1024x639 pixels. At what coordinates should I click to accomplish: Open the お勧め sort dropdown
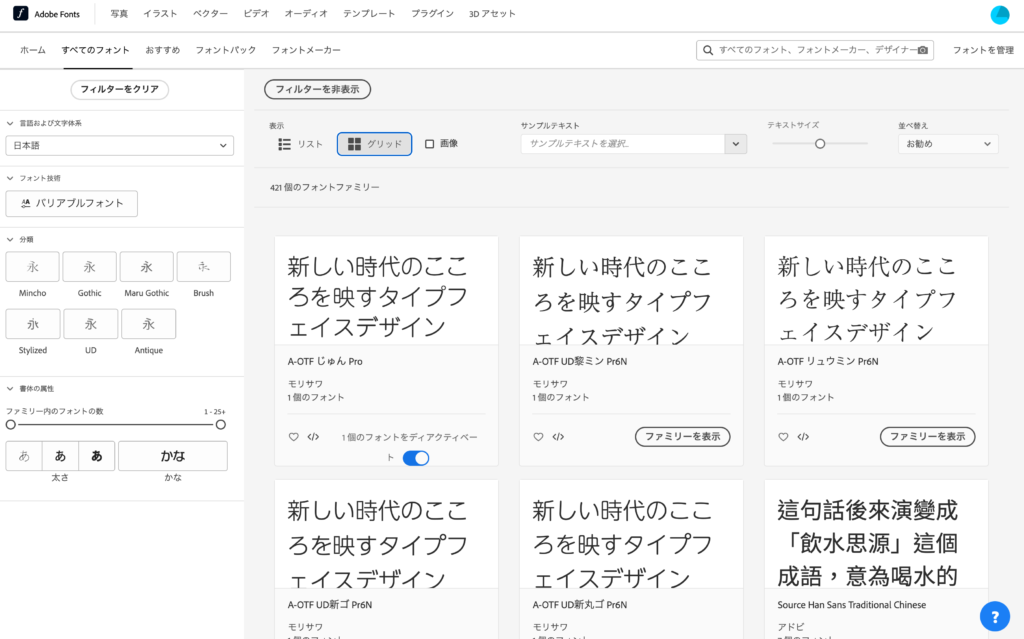click(948, 144)
